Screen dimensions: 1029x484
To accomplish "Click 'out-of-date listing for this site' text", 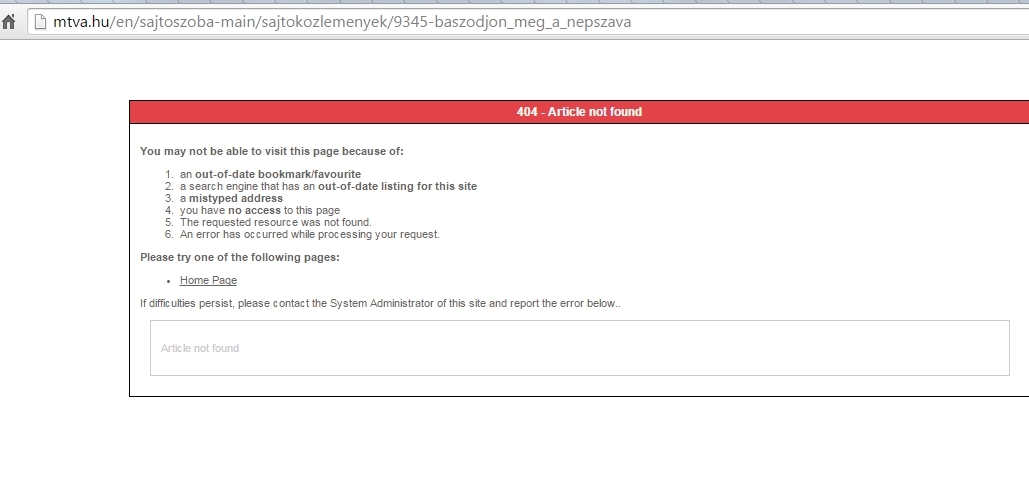I will 397,186.
